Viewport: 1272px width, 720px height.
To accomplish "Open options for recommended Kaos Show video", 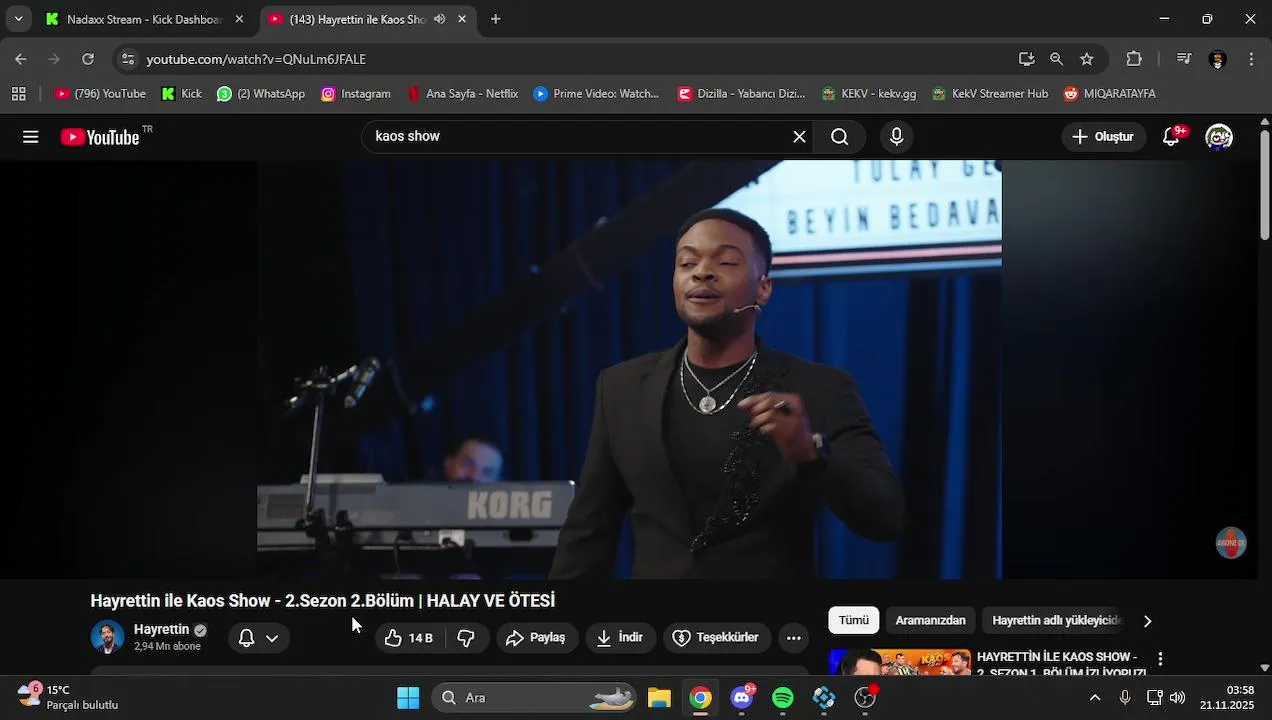I will tap(1160, 659).
